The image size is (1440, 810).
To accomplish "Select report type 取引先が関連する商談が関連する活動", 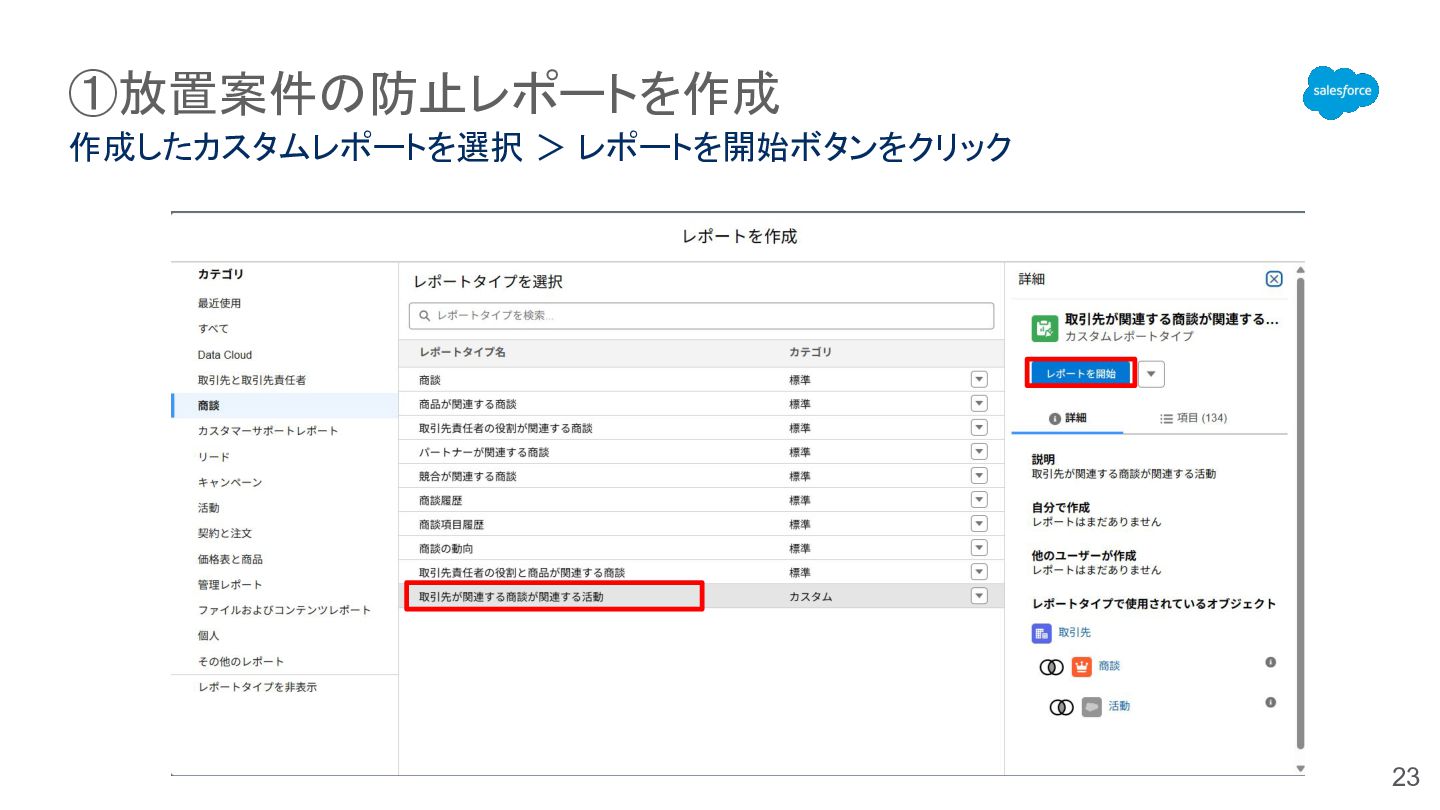I will pyautogui.click(x=512, y=596).
